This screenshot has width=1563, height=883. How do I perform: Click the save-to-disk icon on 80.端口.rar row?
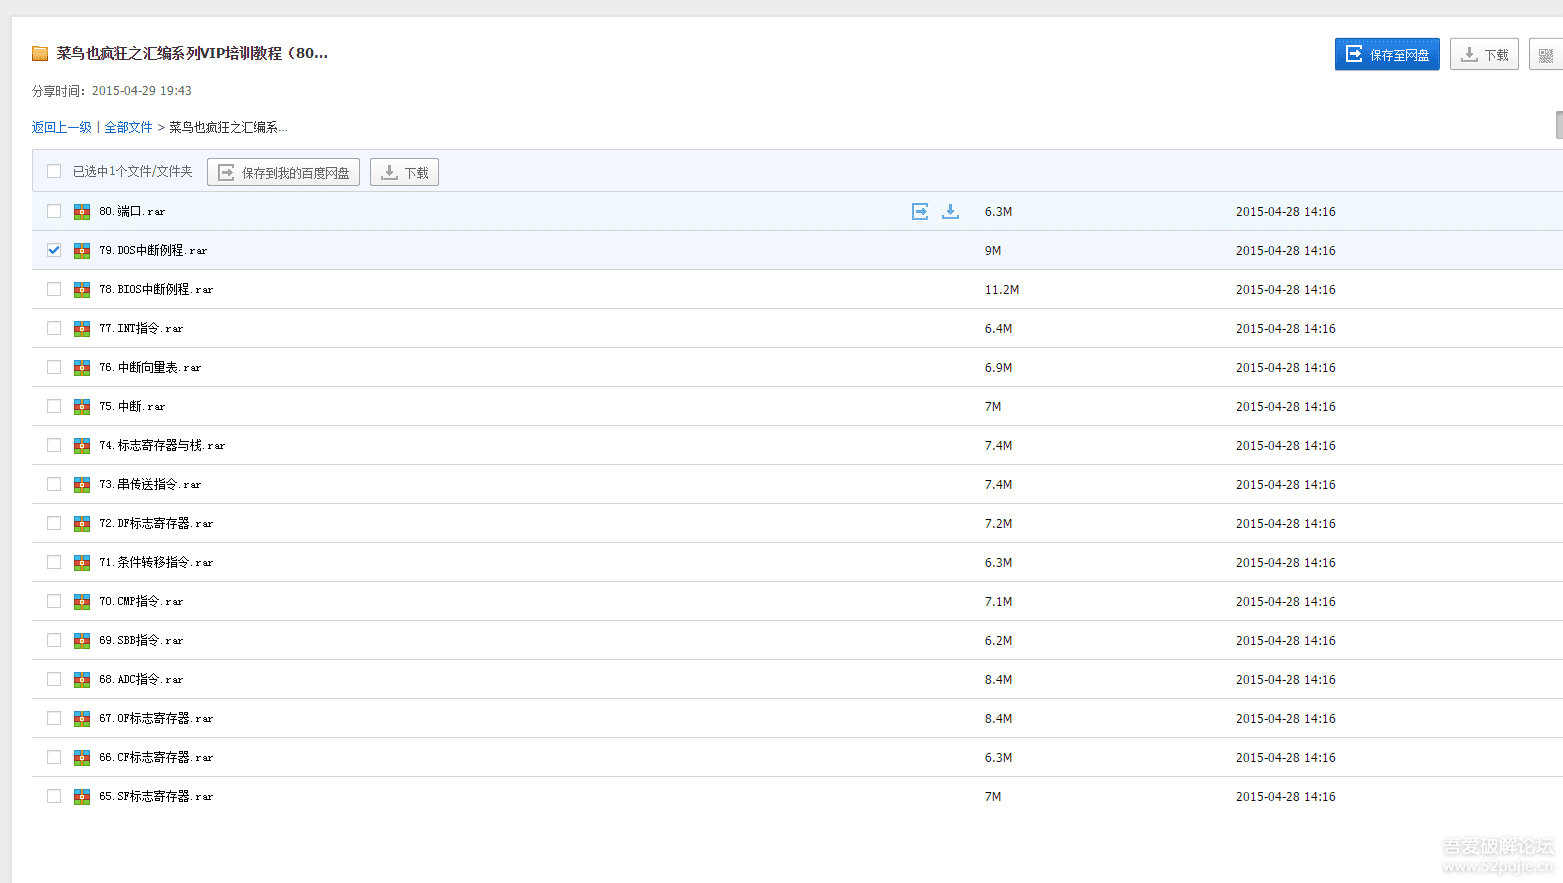point(920,211)
